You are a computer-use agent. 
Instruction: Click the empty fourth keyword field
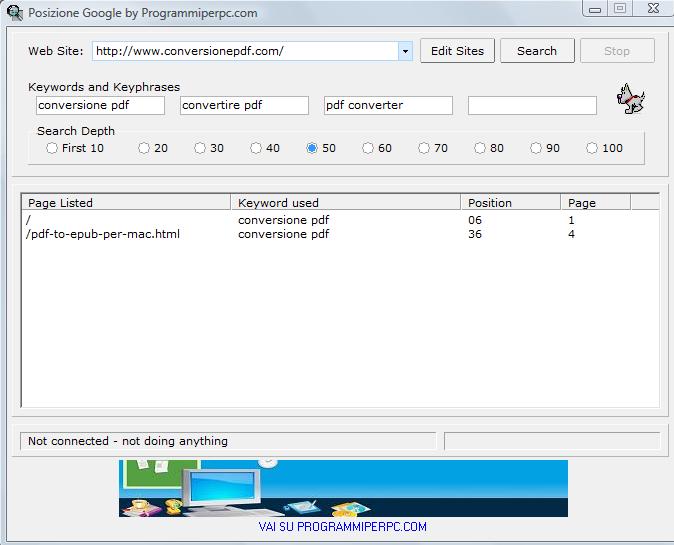click(x=532, y=105)
